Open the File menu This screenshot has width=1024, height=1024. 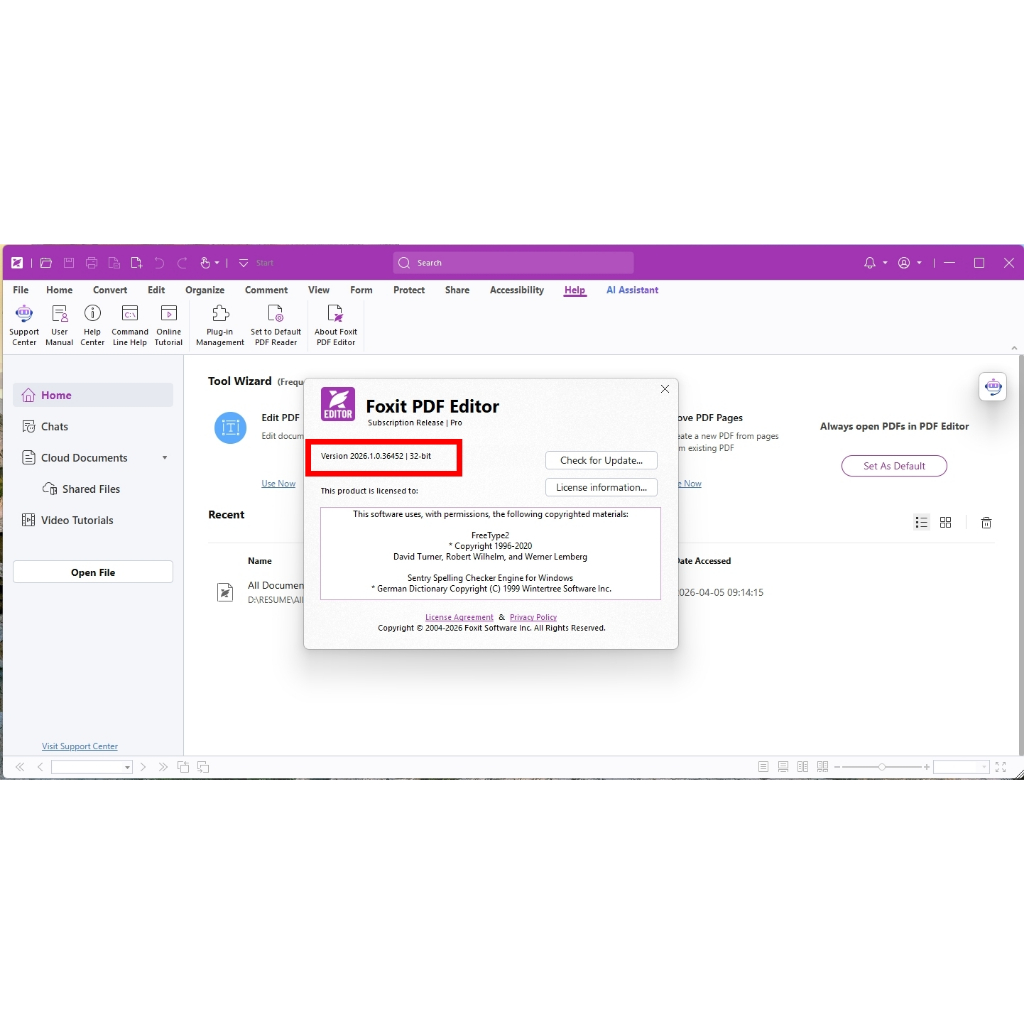[x=21, y=290]
